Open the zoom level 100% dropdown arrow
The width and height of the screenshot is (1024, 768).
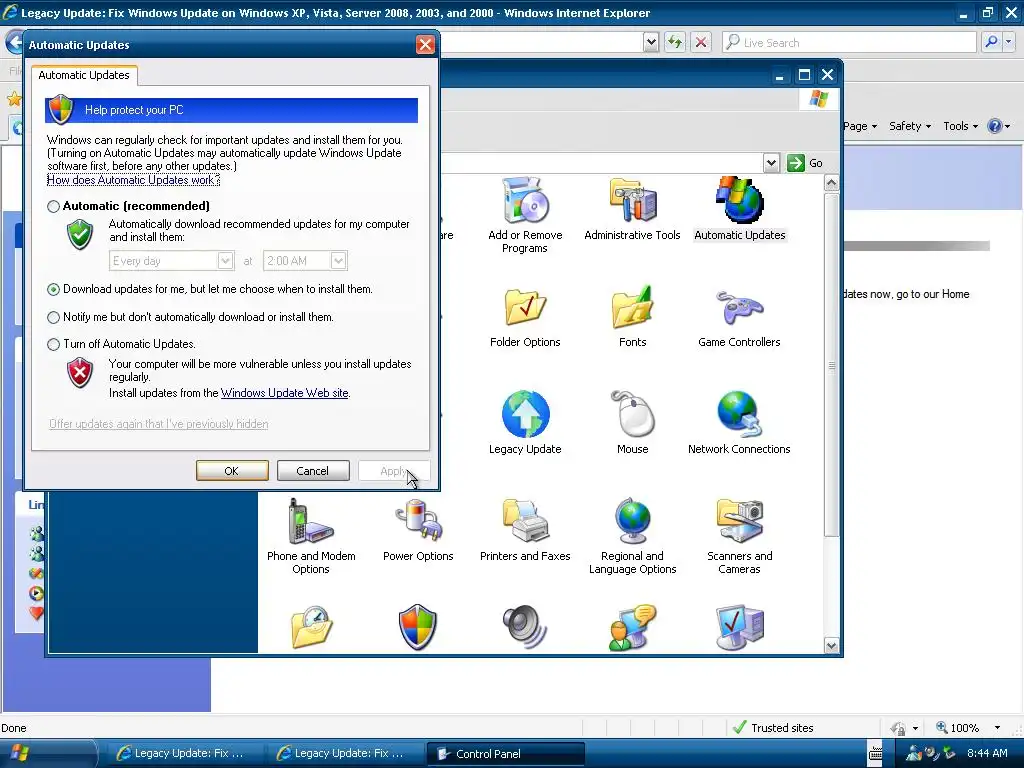click(x=997, y=728)
